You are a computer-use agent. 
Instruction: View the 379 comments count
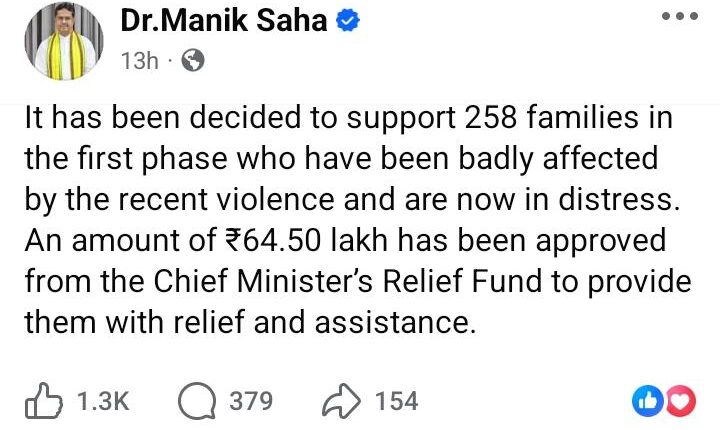[251, 401]
